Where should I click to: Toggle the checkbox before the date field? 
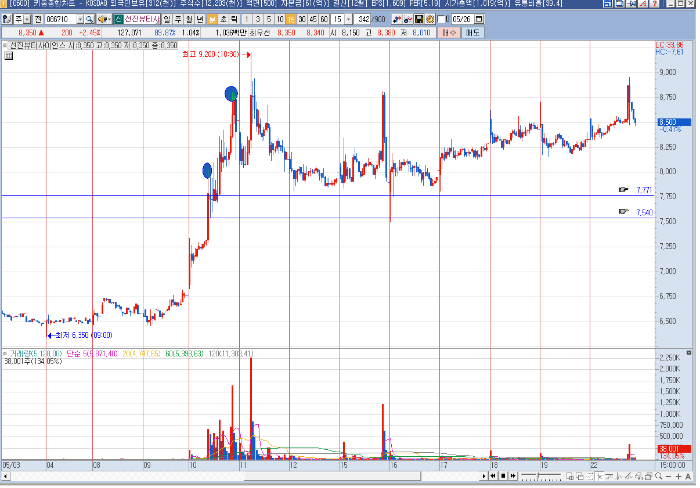(x=442, y=19)
